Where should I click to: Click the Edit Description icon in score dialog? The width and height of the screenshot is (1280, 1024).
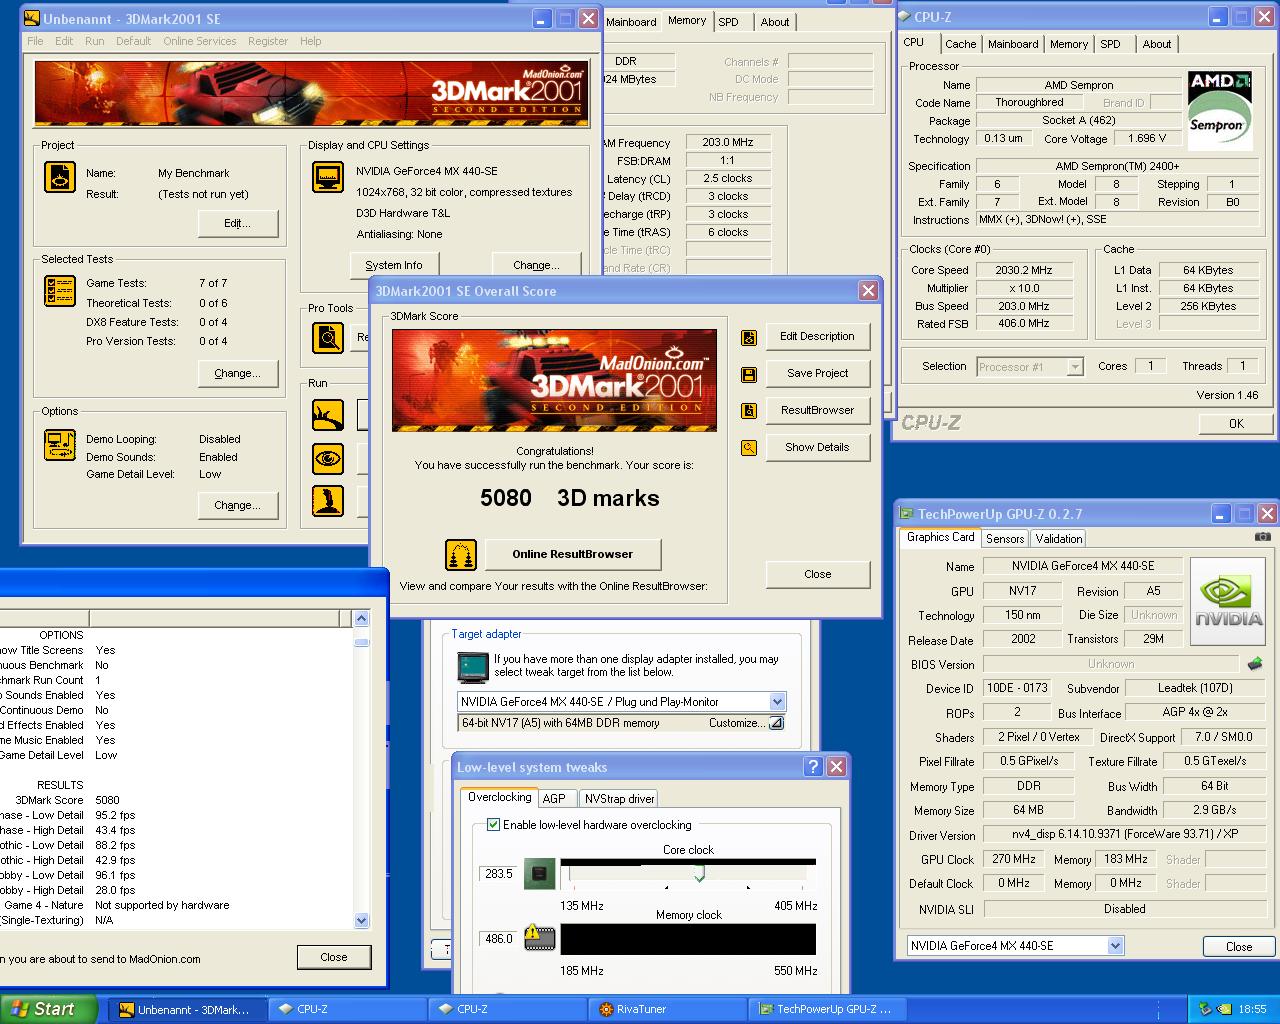749,338
